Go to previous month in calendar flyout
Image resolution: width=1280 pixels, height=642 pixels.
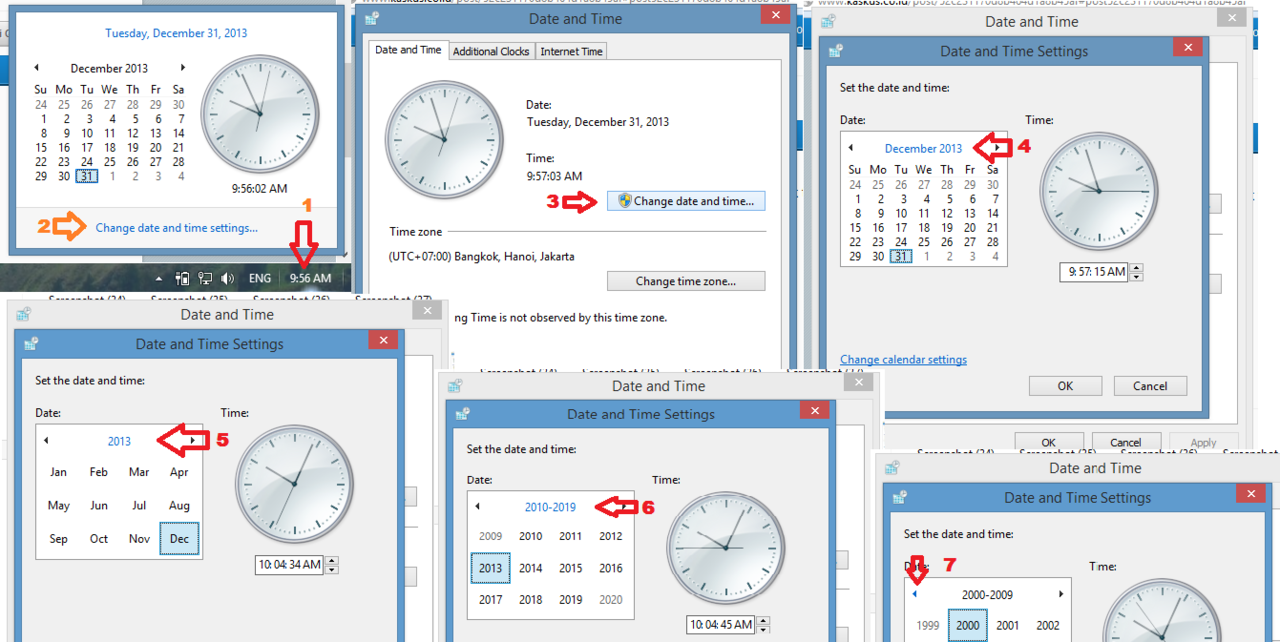point(37,68)
